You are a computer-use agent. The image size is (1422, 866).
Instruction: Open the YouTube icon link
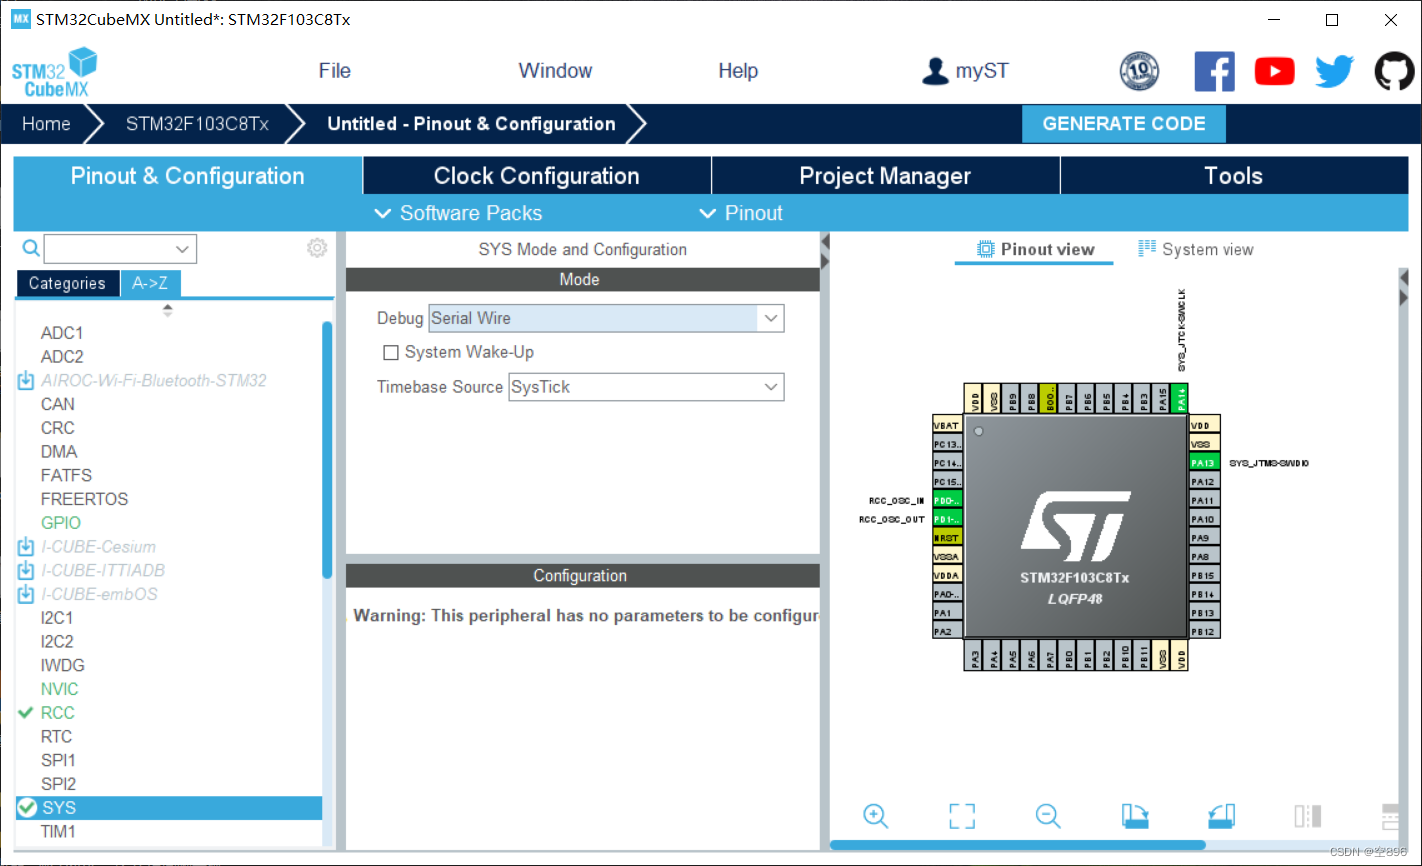1274,71
